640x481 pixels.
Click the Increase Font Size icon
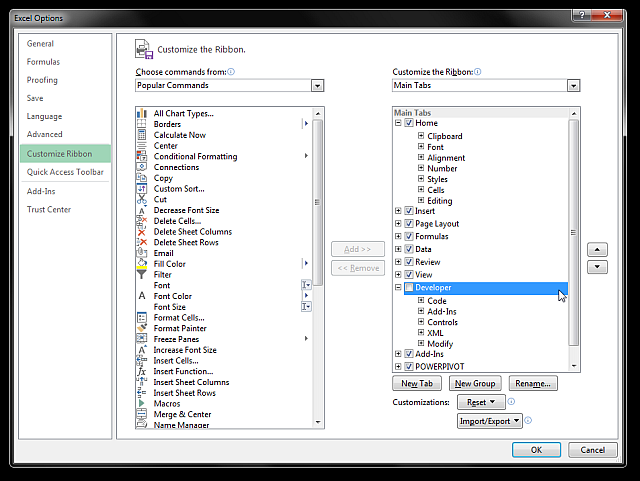point(142,350)
